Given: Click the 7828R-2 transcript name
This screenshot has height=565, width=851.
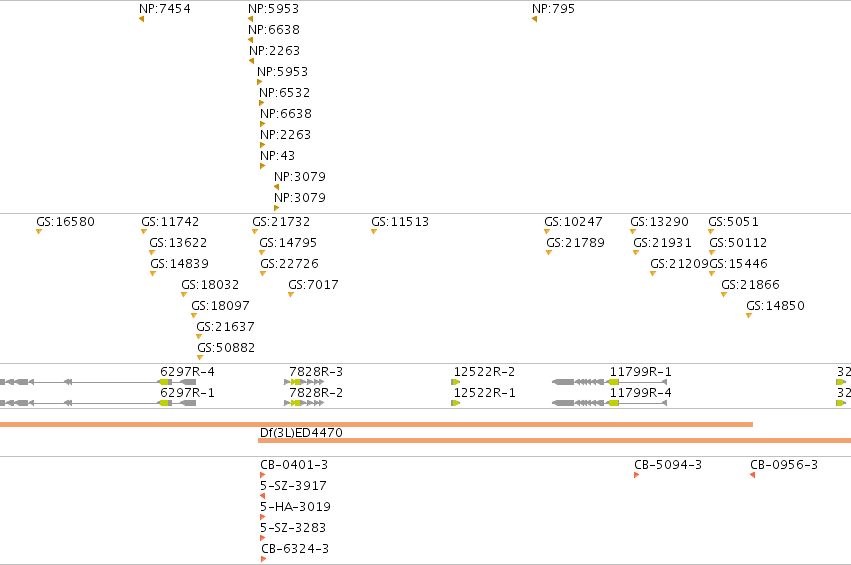Looking at the screenshot, I should [x=316, y=392].
